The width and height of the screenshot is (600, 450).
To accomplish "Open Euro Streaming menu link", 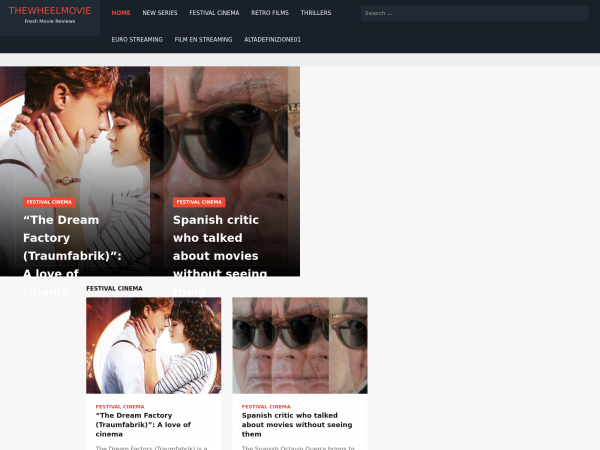I will (x=137, y=39).
